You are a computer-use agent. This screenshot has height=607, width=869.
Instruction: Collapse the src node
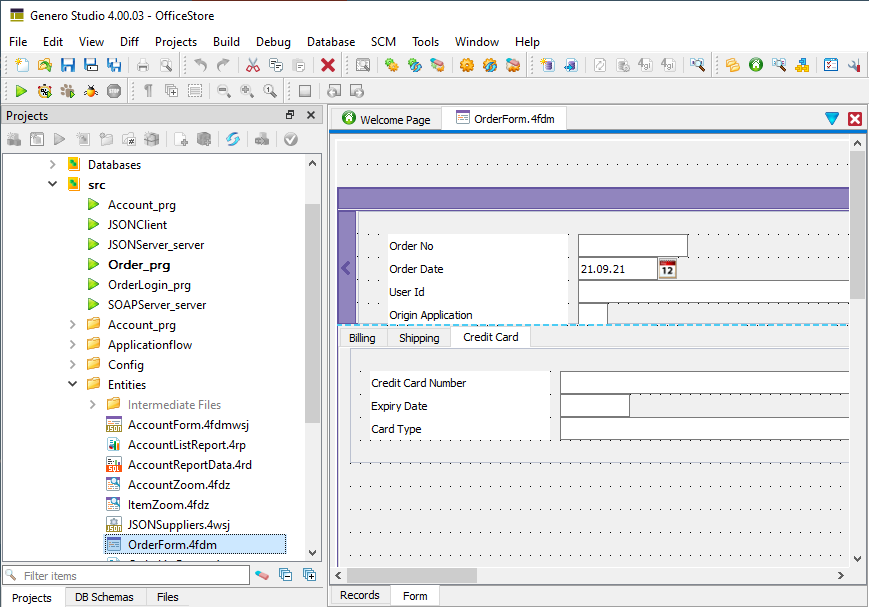[x=52, y=184]
